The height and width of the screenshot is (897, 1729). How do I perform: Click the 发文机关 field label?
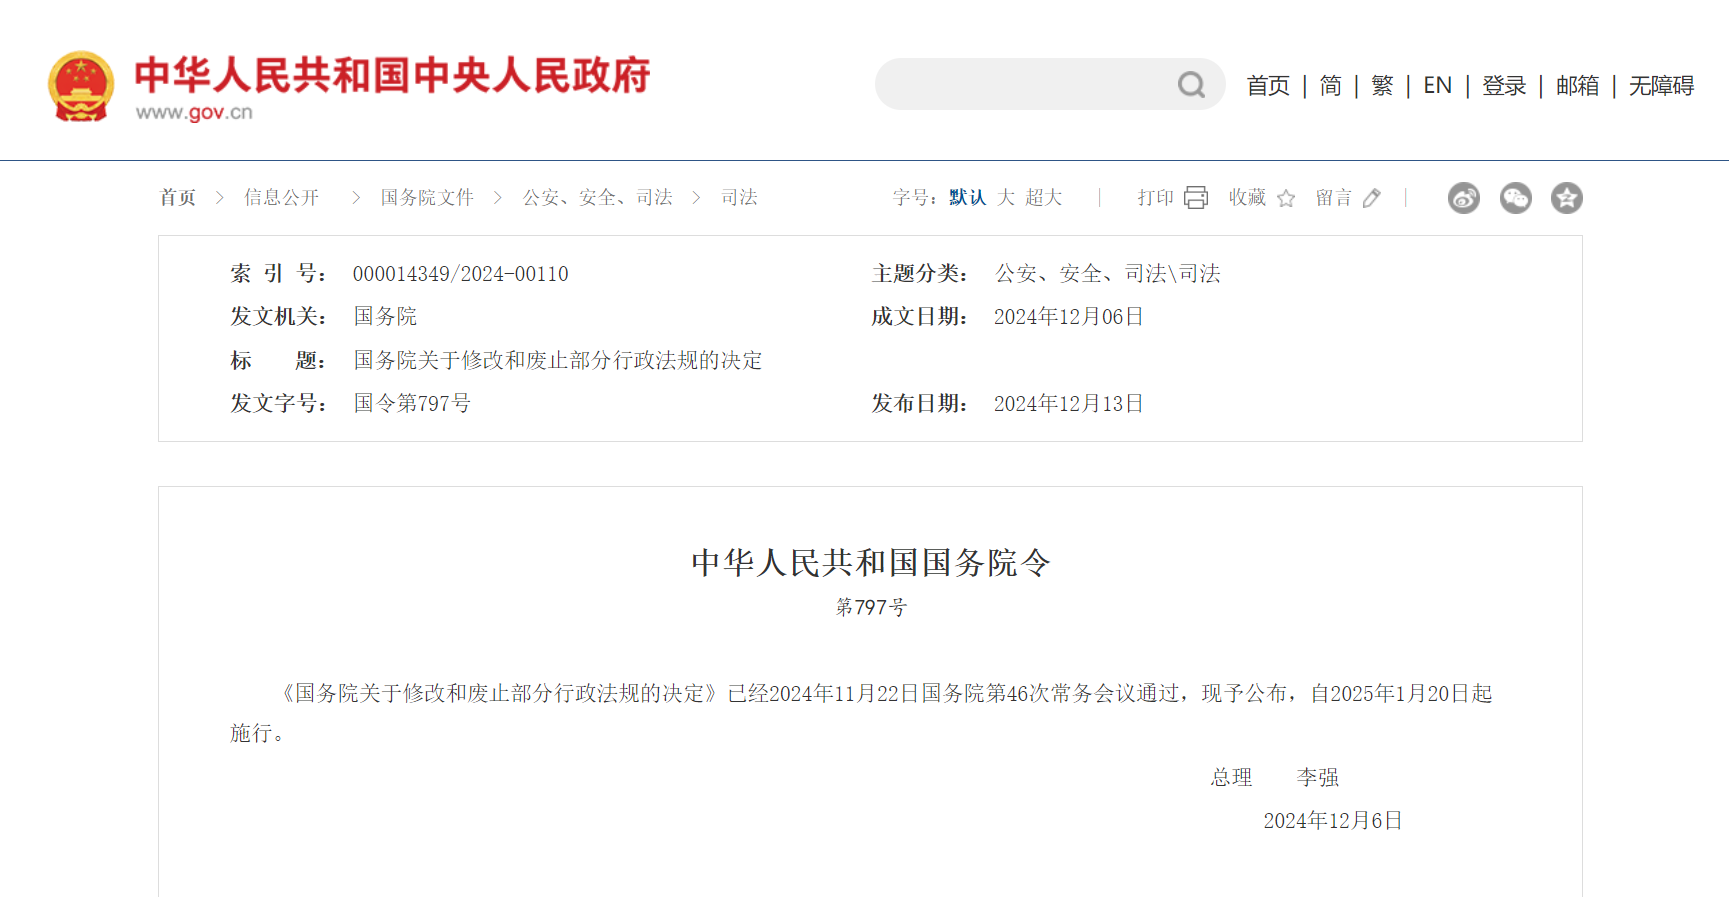(278, 317)
